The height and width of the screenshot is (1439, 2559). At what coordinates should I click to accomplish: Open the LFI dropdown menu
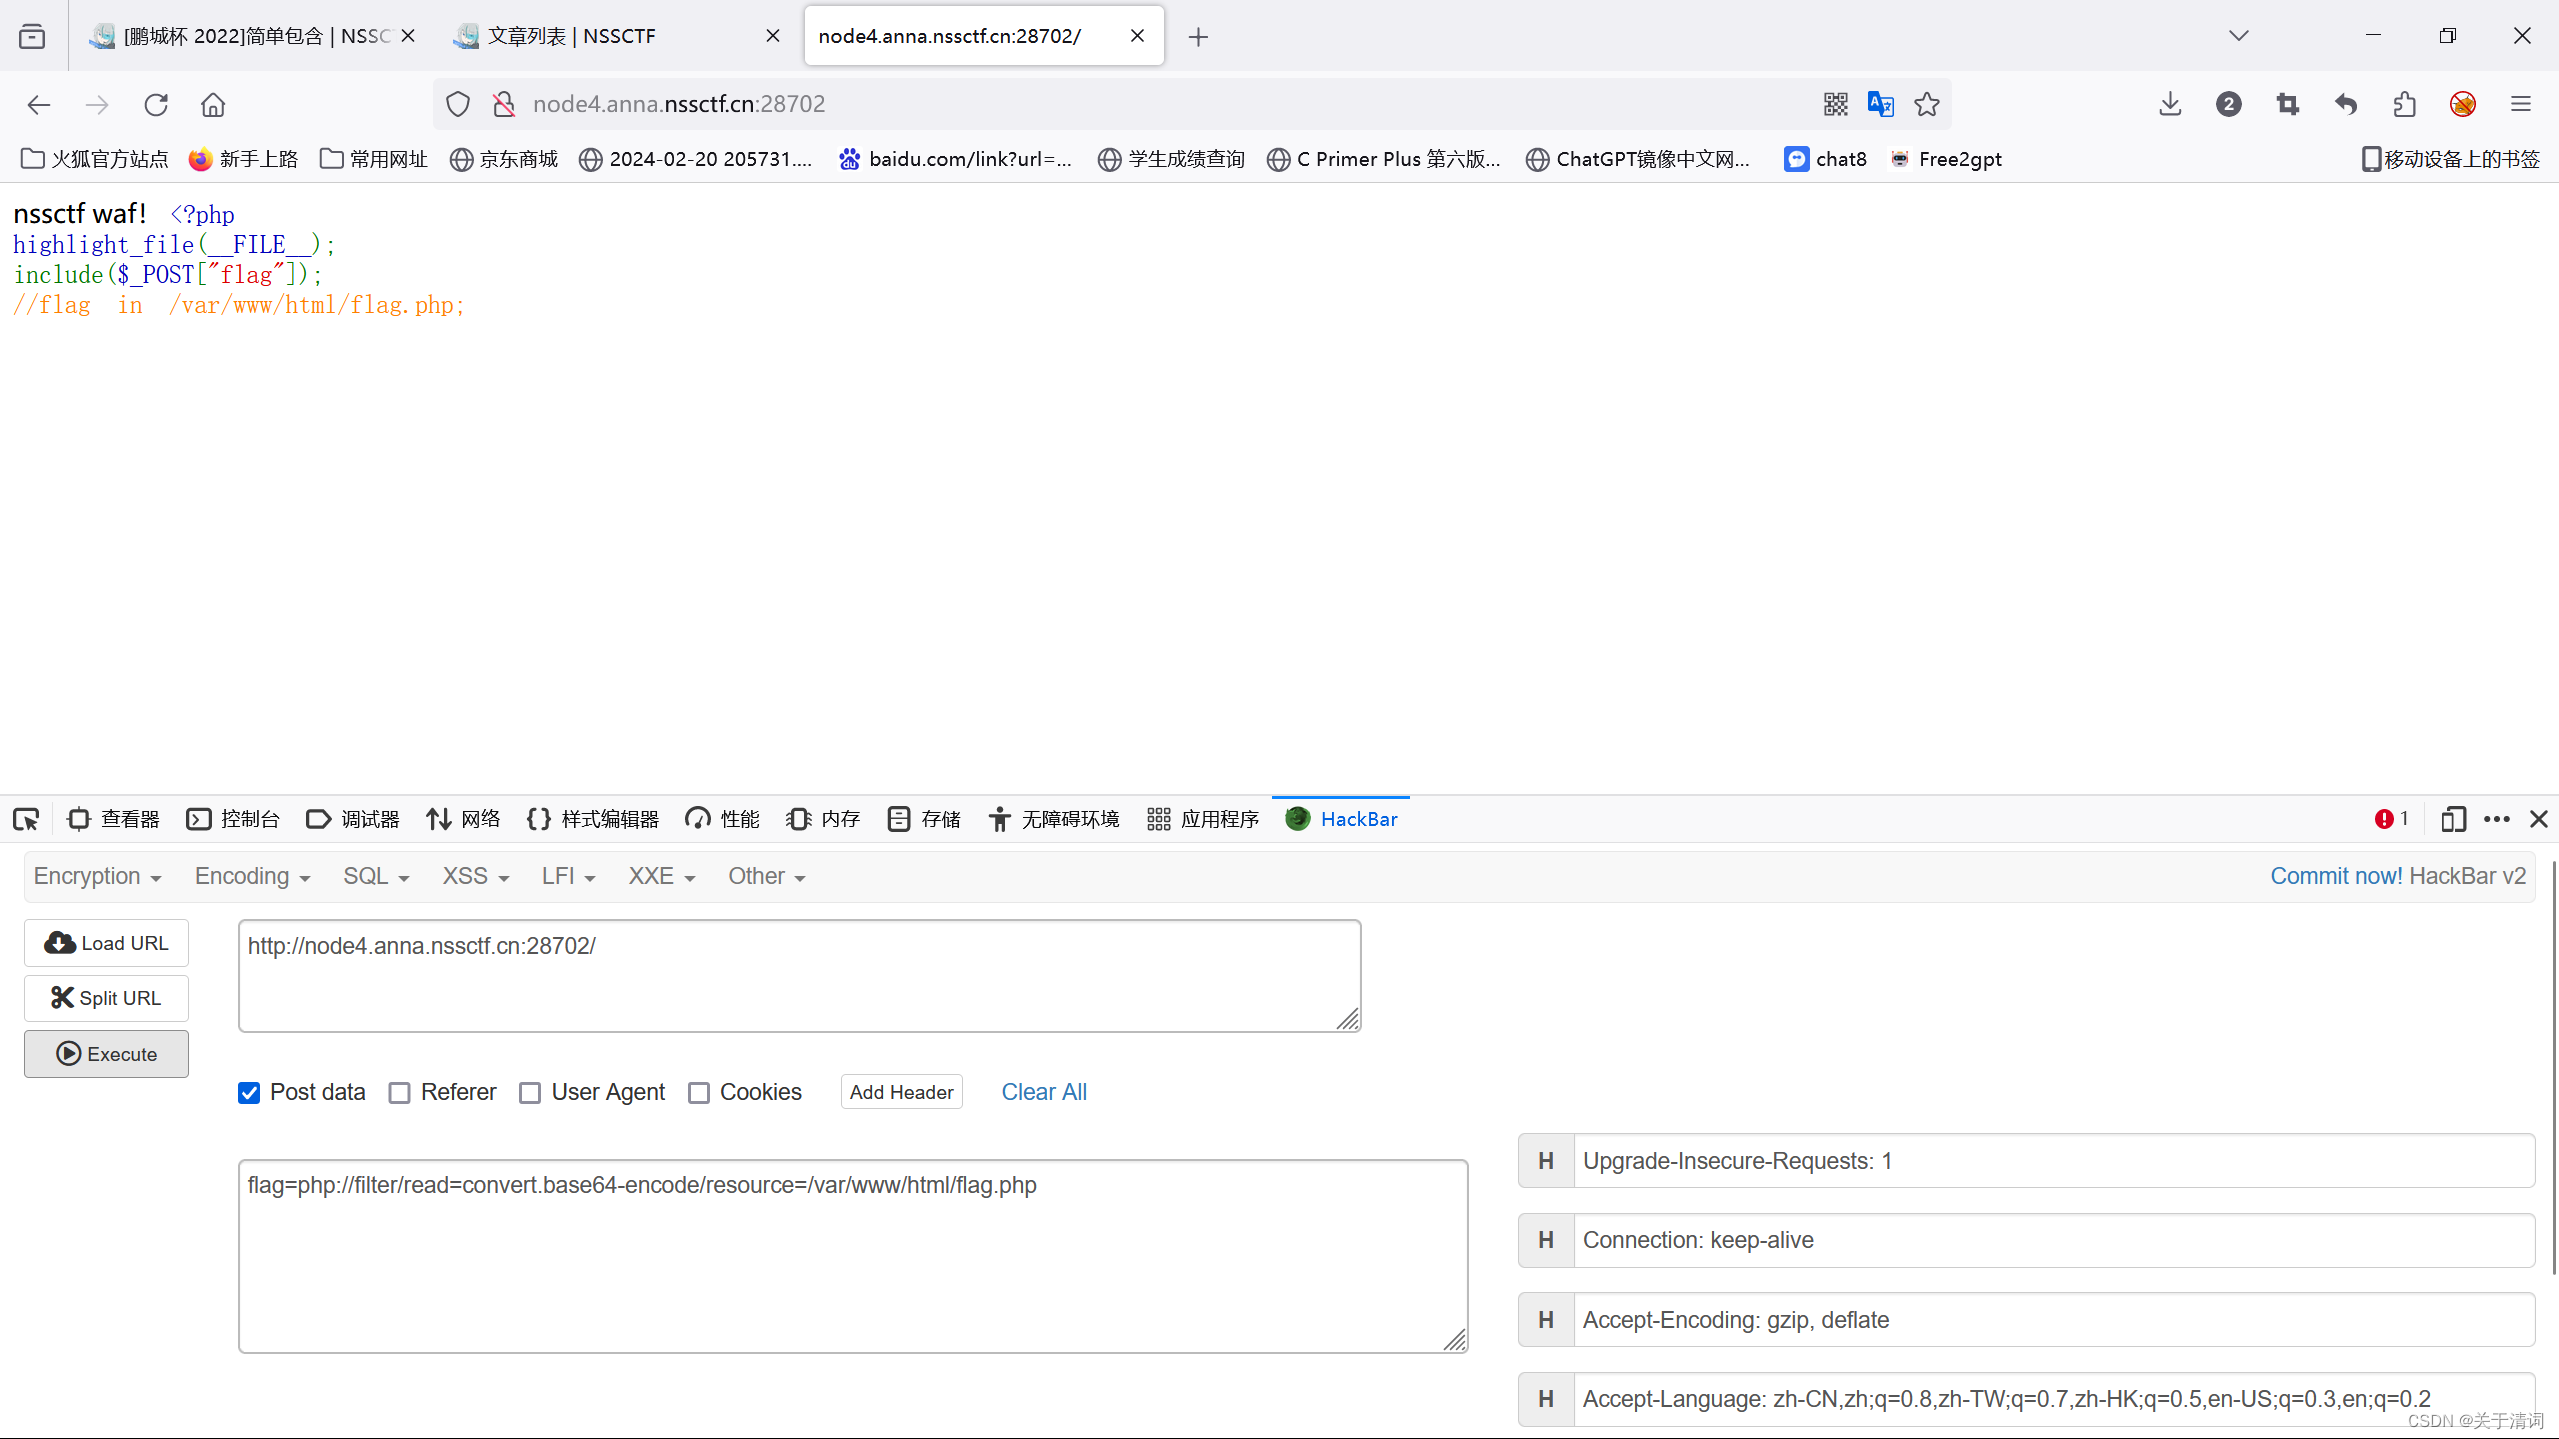point(568,876)
